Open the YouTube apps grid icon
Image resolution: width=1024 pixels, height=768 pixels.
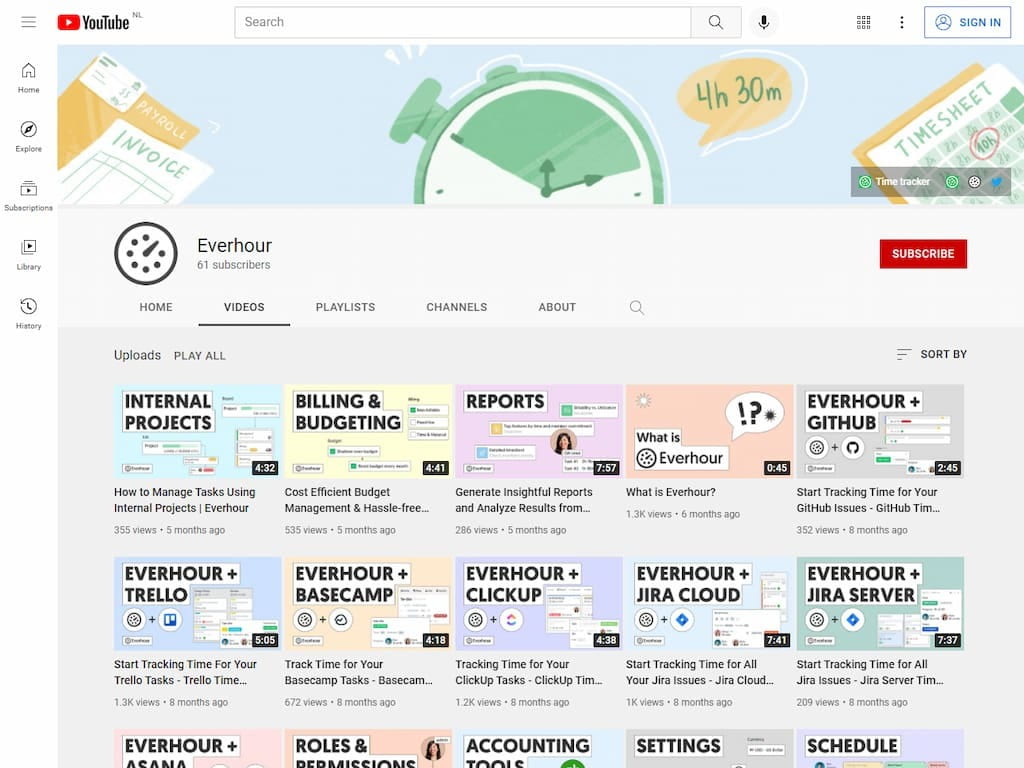click(863, 21)
